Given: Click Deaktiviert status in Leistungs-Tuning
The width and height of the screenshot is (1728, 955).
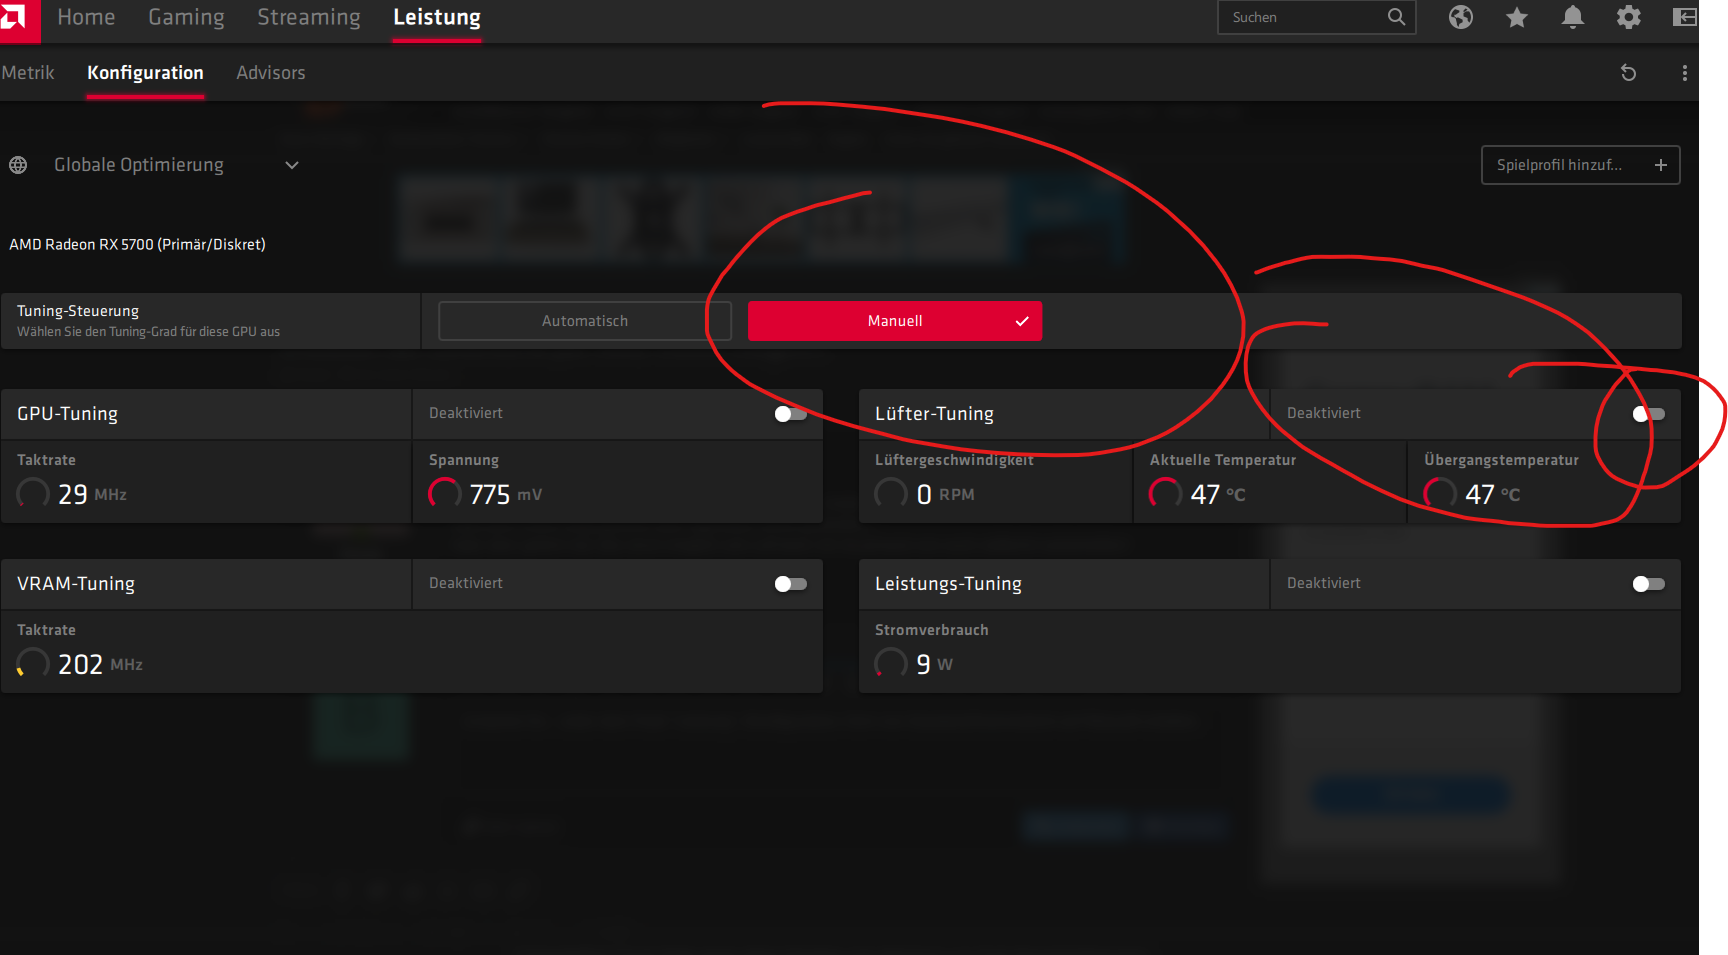Looking at the screenshot, I should click(1324, 583).
